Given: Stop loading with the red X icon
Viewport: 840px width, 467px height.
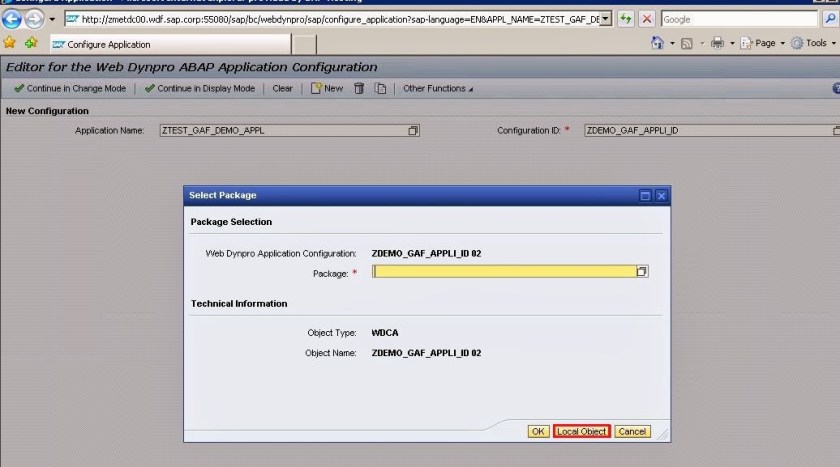Looking at the screenshot, I should tap(647, 19).
